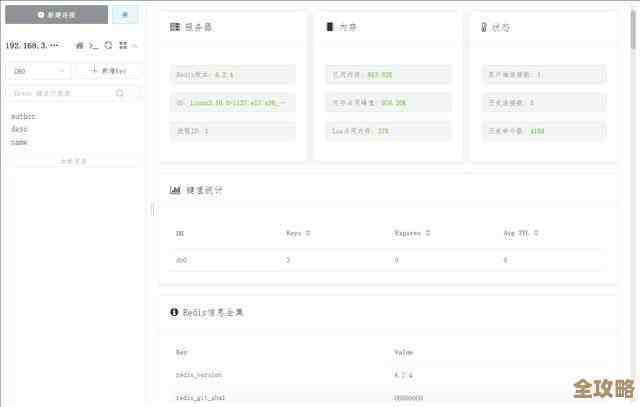Open the settings button beside New Connection
Screen dimensions: 640x407
pyautogui.click(x=125, y=15)
